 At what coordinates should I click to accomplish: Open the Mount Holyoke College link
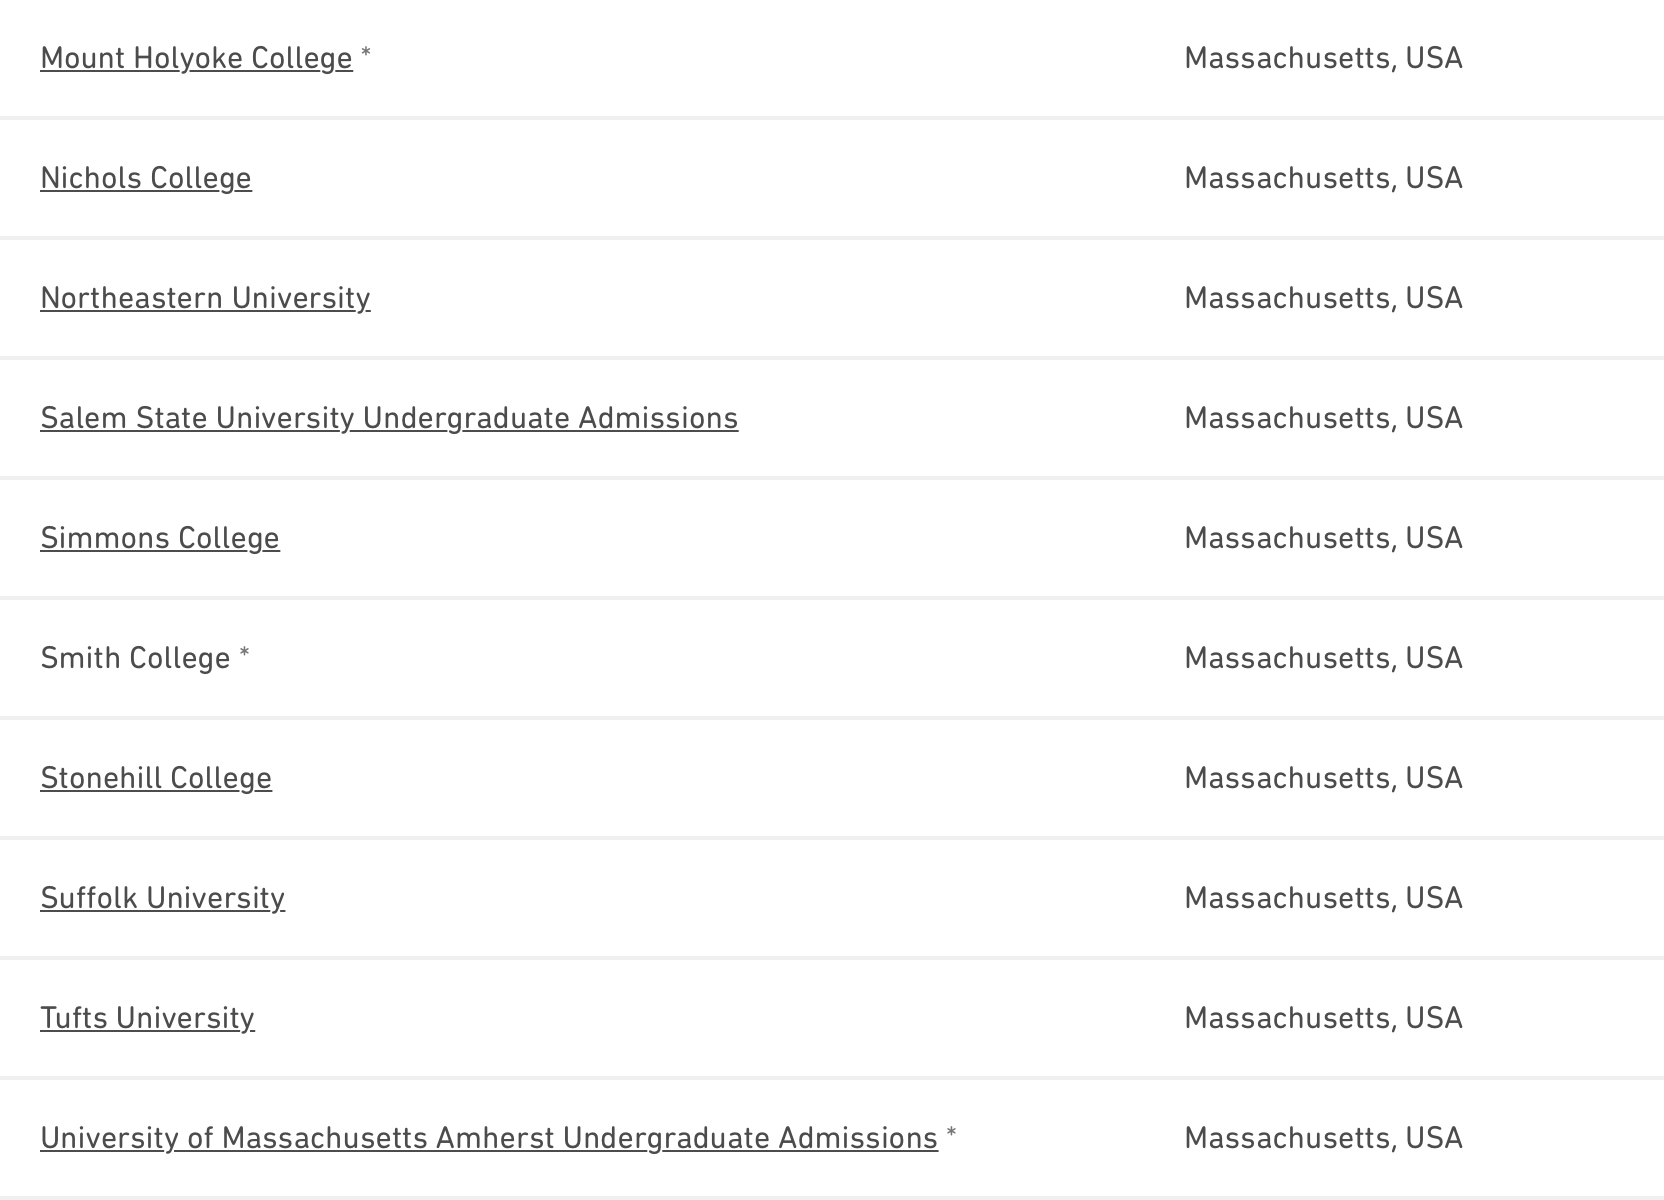196,58
